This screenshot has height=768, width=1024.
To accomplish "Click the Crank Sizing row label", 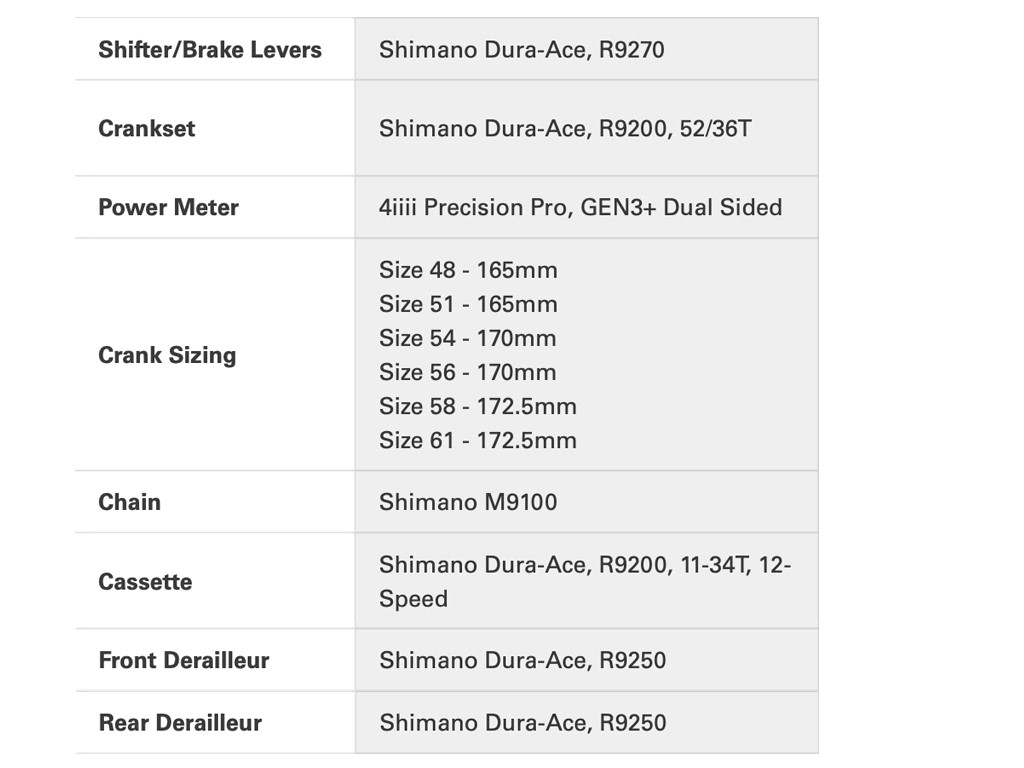I will click(x=167, y=355).
